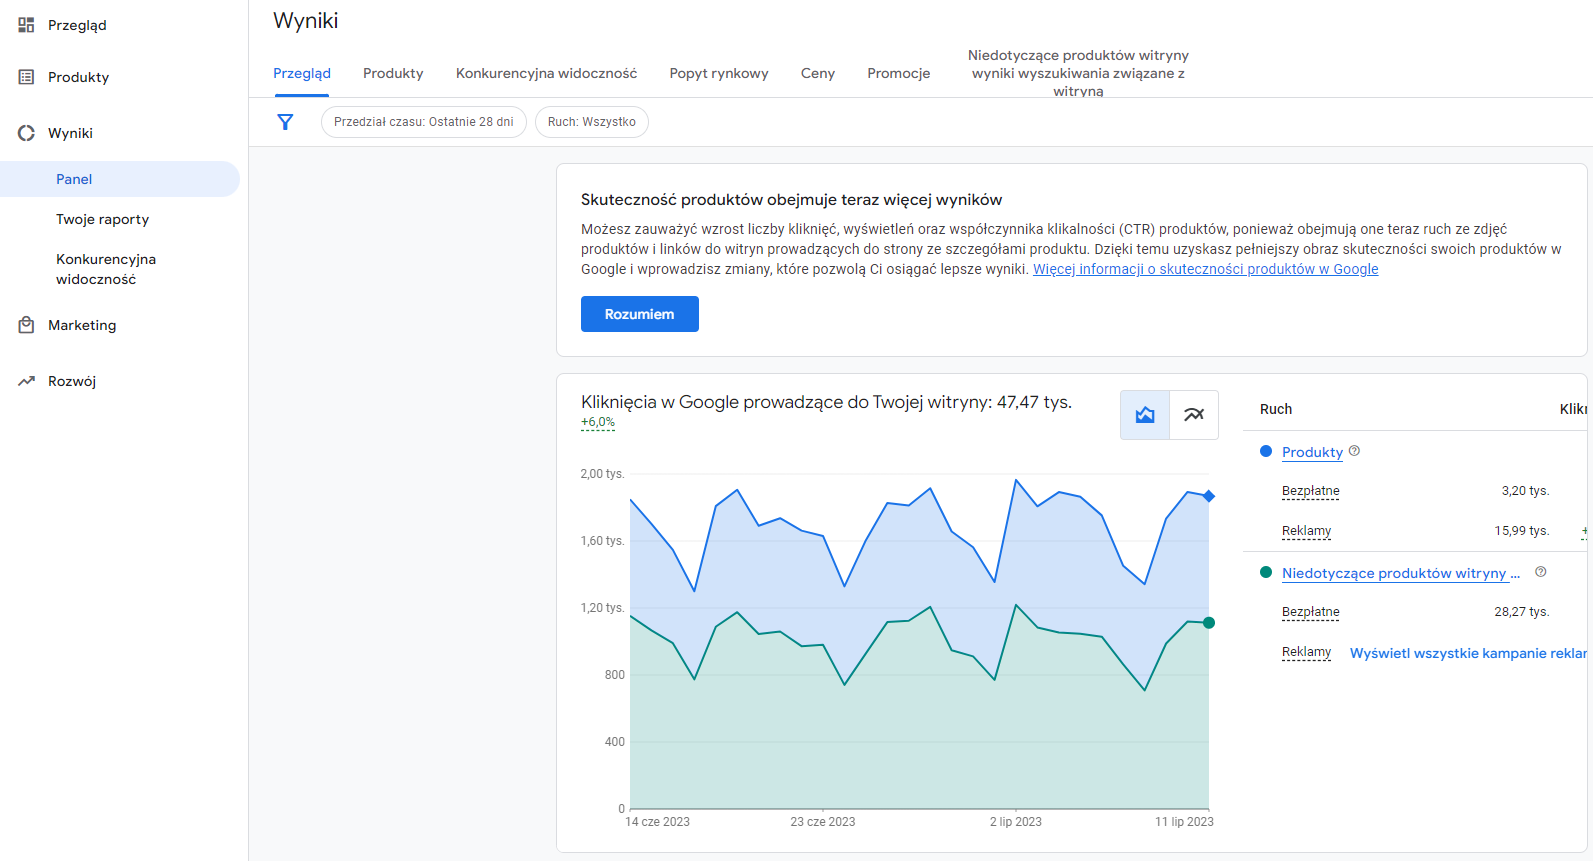The image size is (1593, 861).
Task: Click Bezpłatne label under Niedotyczące produktów
Action: coord(1310,612)
